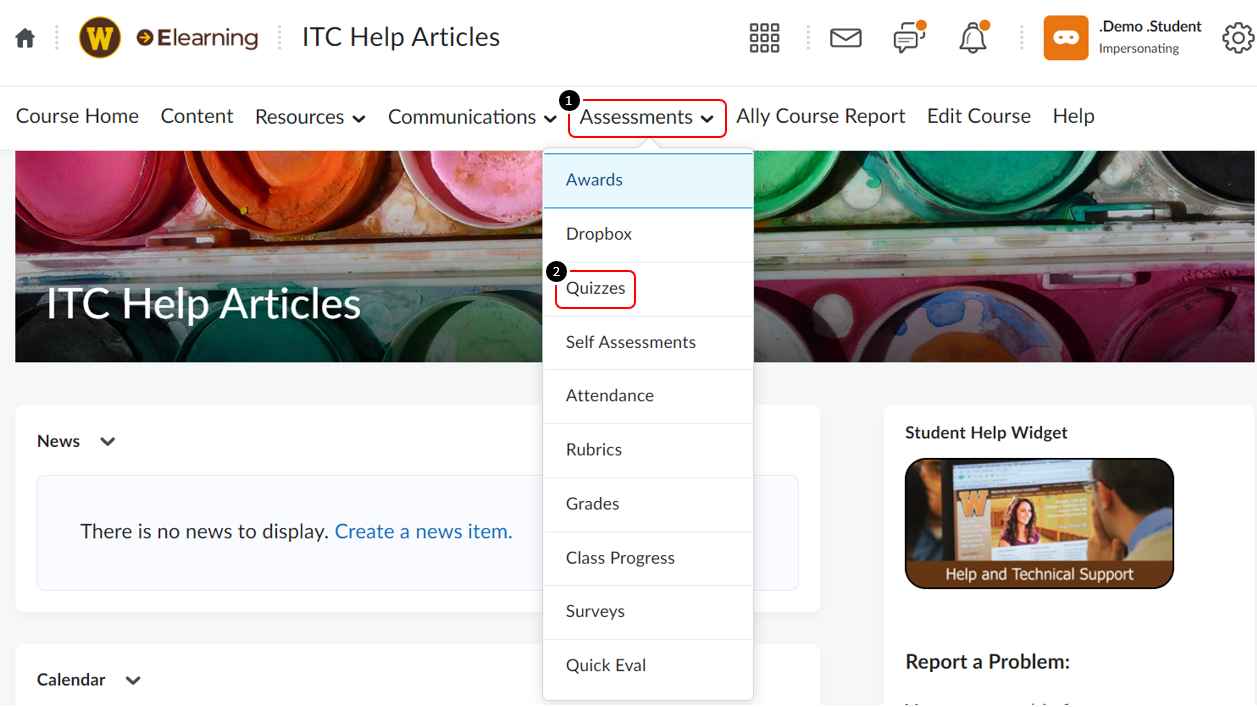Navigate to Ally Course Report

click(x=820, y=116)
